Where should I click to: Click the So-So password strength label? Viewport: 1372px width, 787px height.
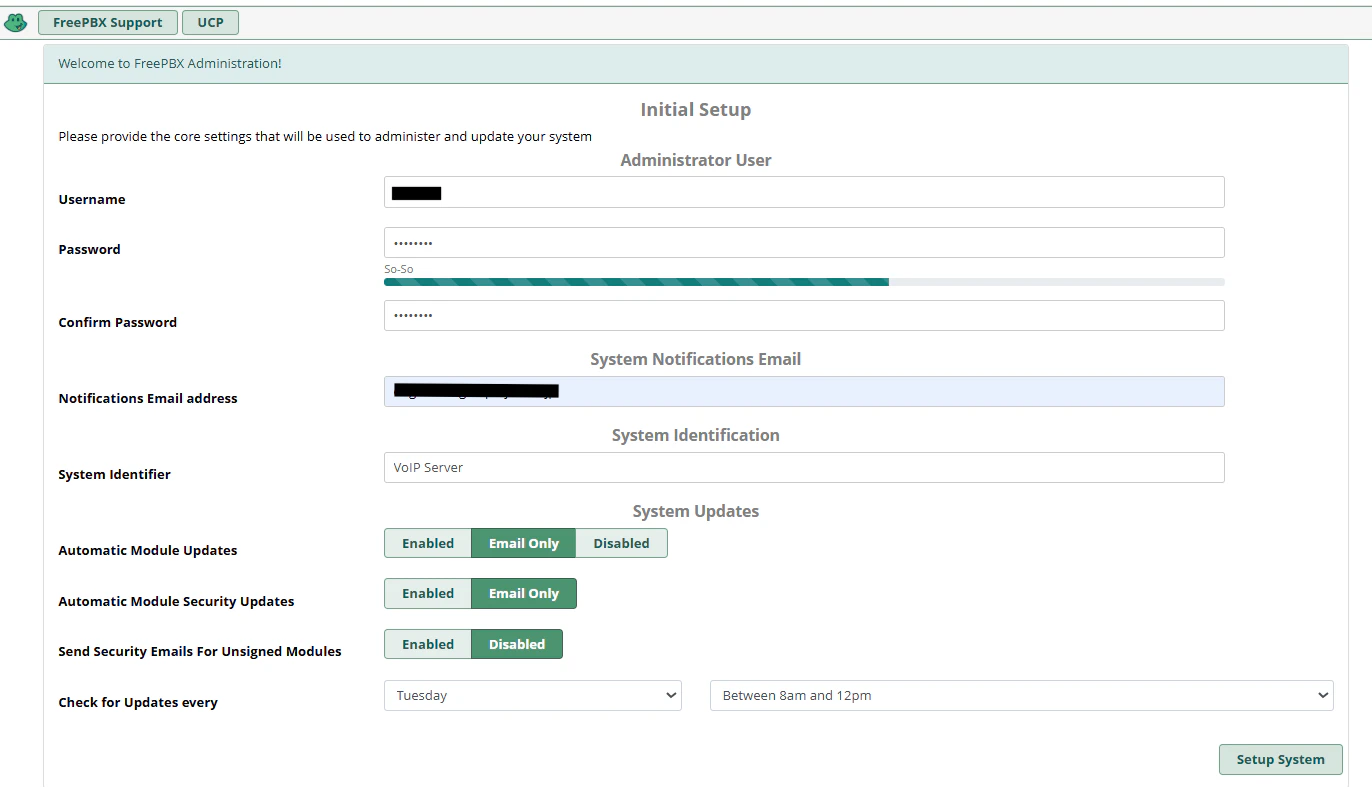398,269
